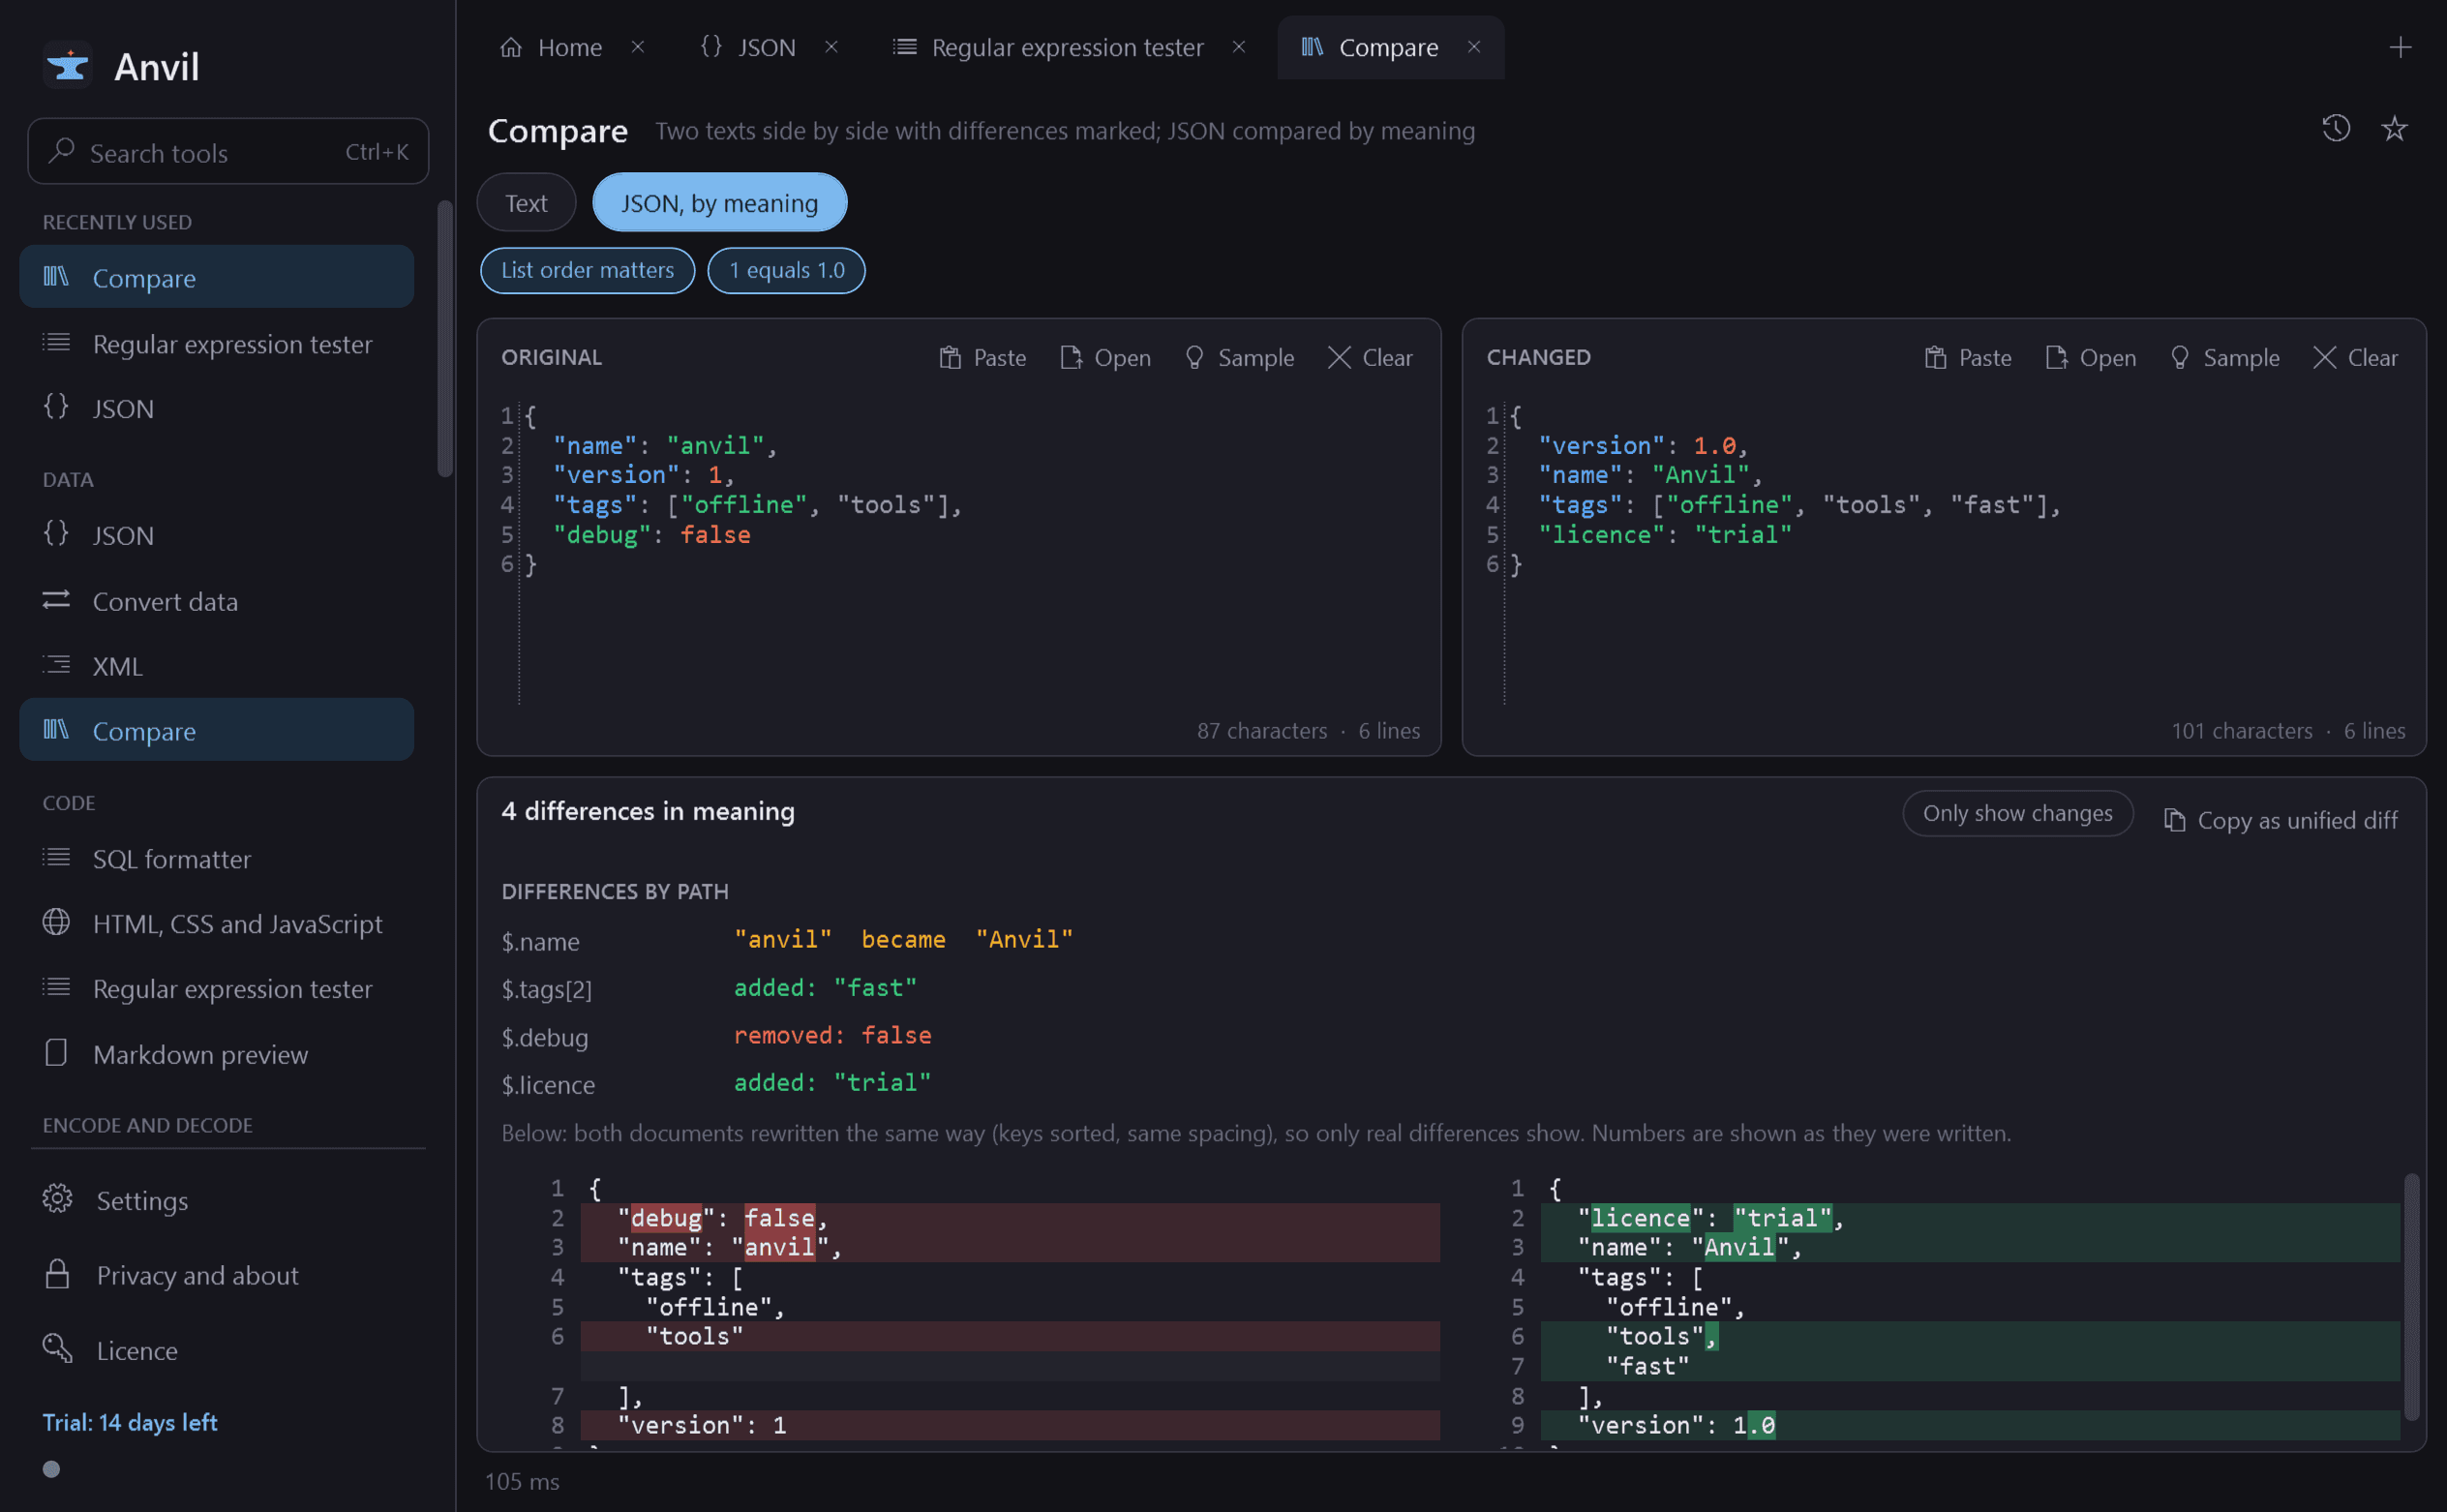Click the $.licence difference path
Image resolution: width=2447 pixels, height=1512 pixels.
pyautogui.click(x=548, y=1084)
